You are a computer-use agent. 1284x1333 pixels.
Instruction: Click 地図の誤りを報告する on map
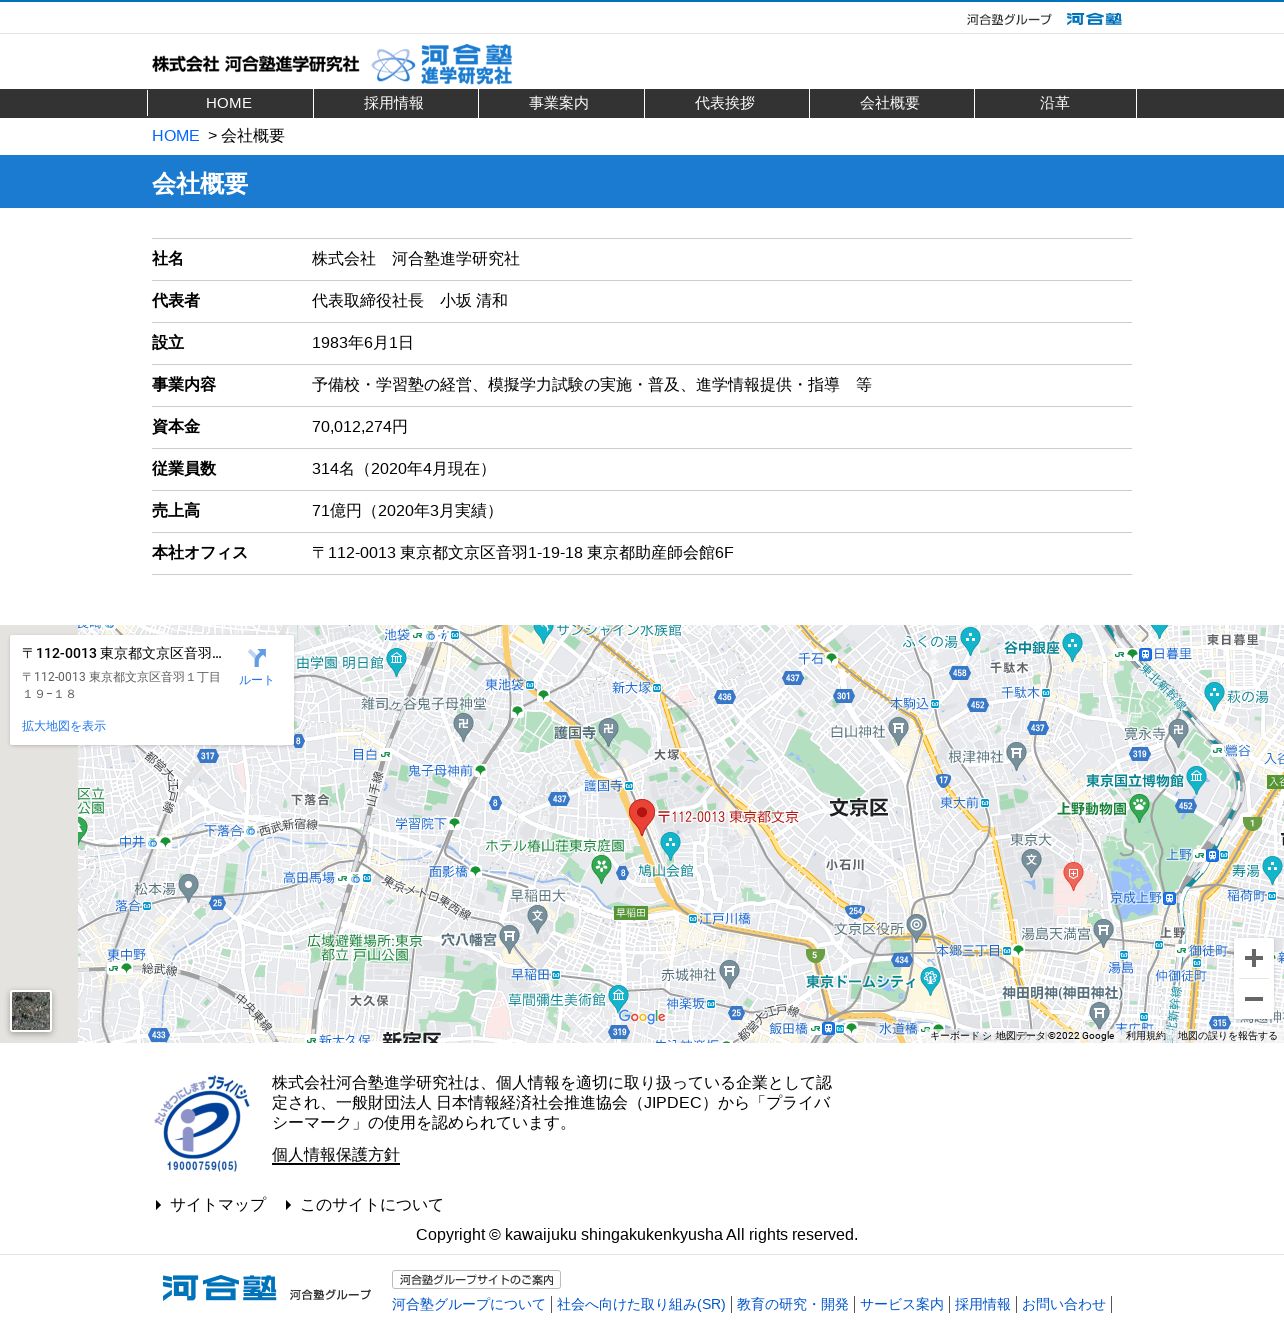pos(1227,1036)
